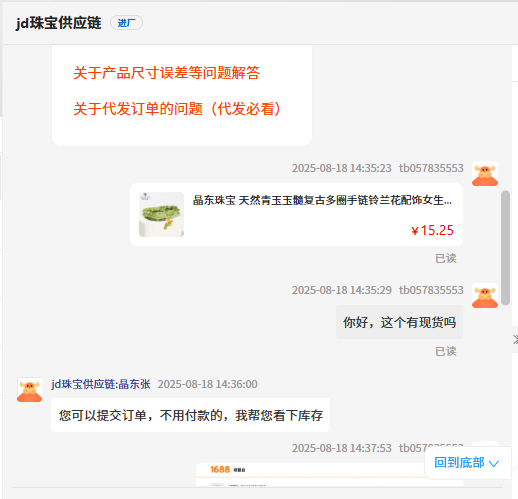Click the seller avatar of 晶东张
Screen dimensions: 518x499
pos(30,390)
